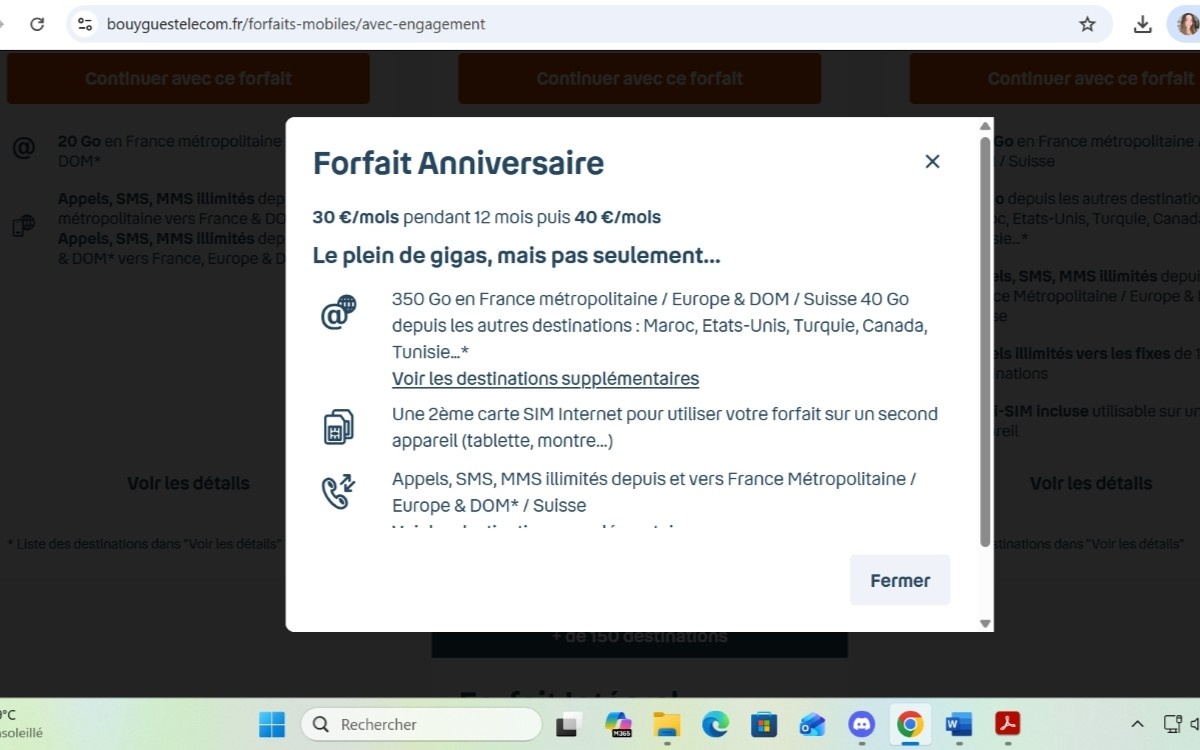Click the data globe @ icon in dialog
This screenshot has height=750, width=1200.
[x=338, y=312]
